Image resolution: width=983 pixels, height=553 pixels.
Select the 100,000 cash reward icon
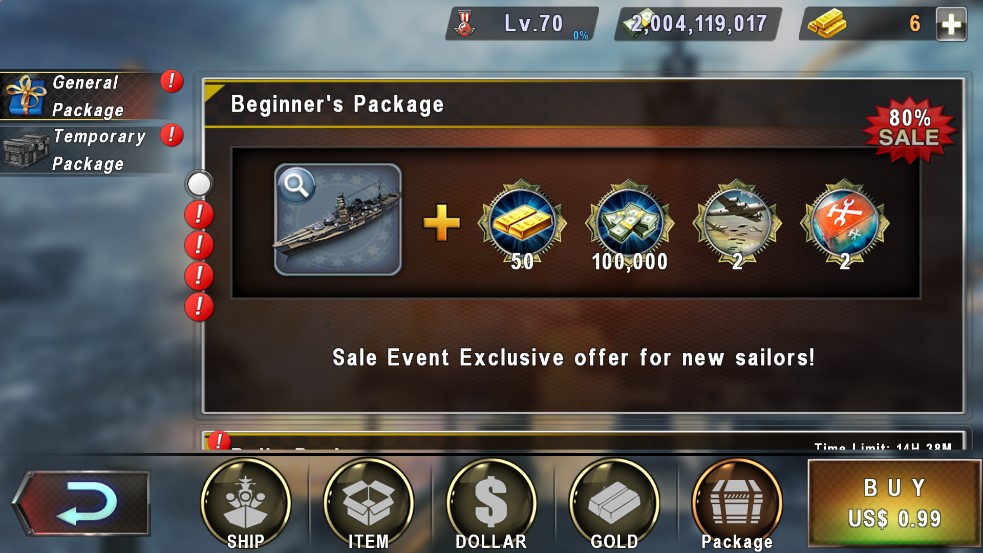coord(629,224)
